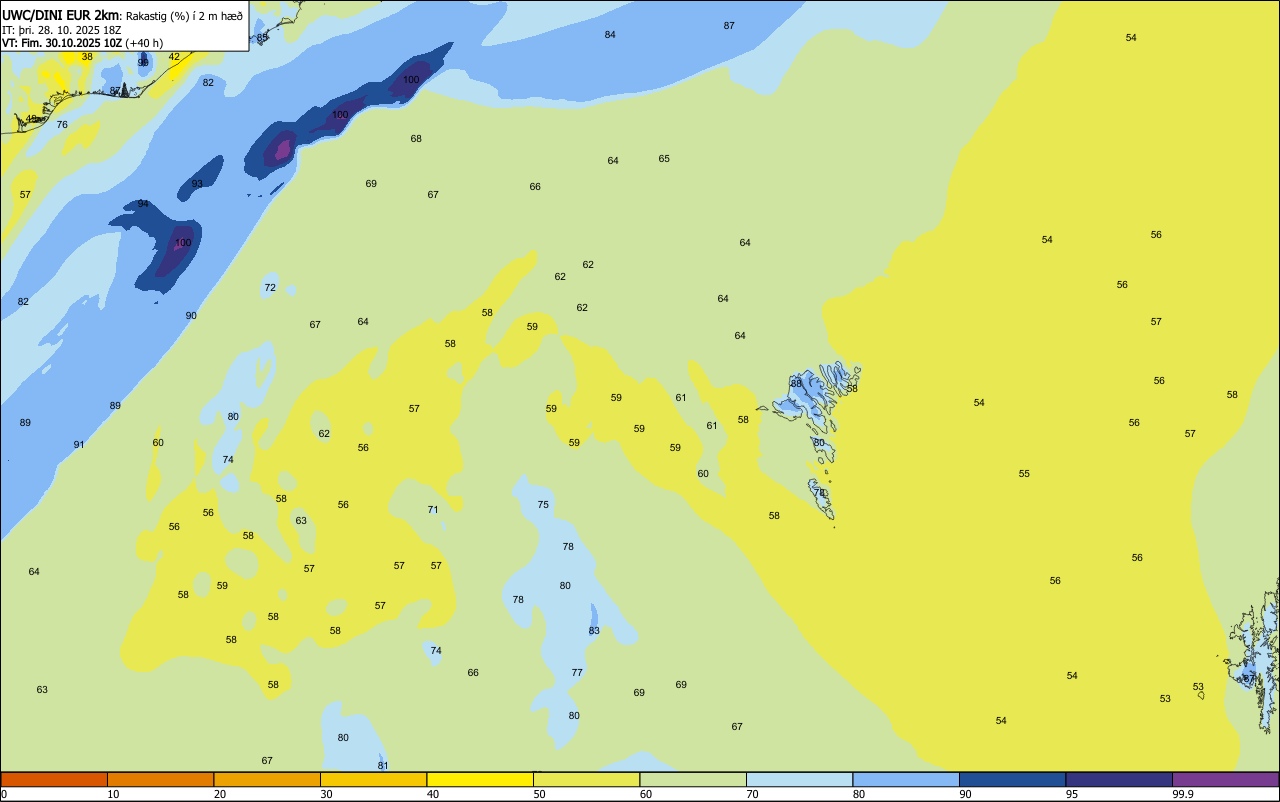Image resolution: width=1280 pixels, height=802 pixels.
Task: Choose the dark blue 90–95 legend band
Action: [1012, 779]
